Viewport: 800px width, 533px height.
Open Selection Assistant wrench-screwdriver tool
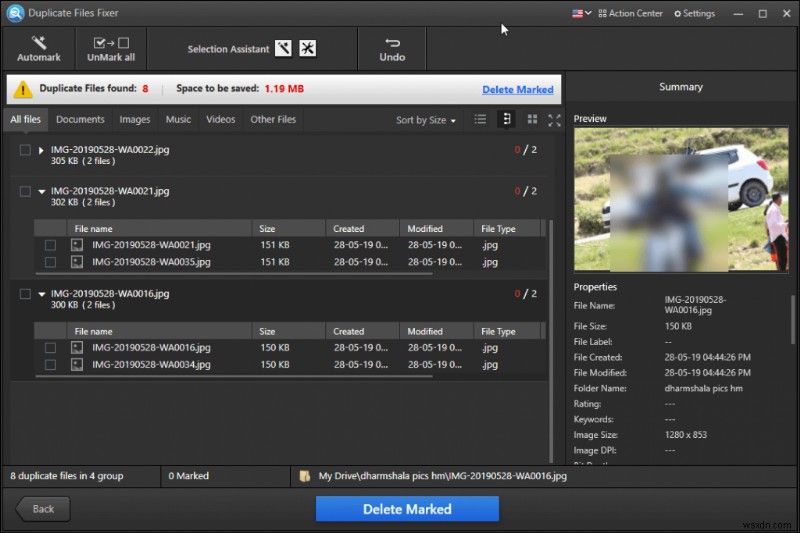[283, 49]
